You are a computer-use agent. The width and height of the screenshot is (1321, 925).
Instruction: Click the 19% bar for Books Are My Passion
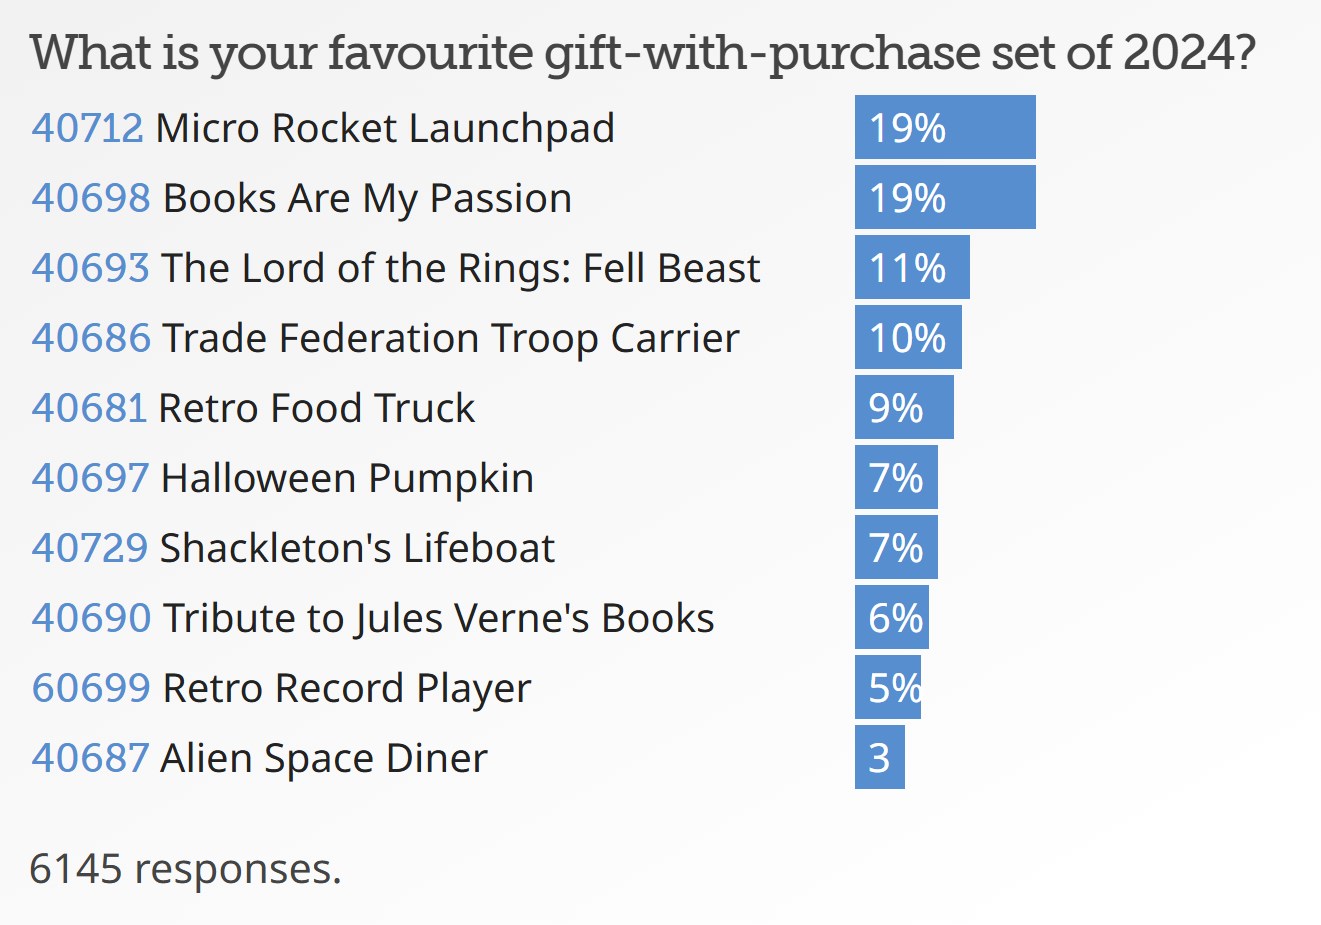click(x=945, y=198)
